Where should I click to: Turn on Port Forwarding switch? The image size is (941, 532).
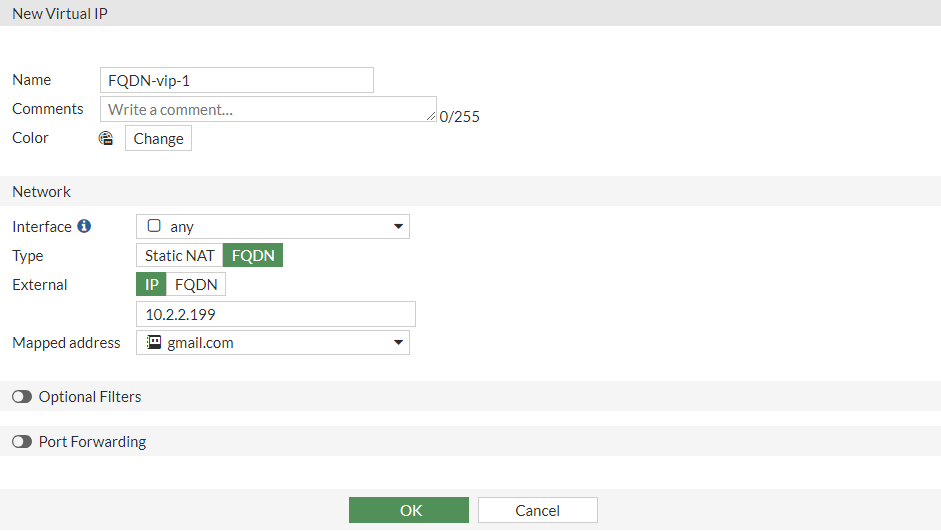pos(22,442)
